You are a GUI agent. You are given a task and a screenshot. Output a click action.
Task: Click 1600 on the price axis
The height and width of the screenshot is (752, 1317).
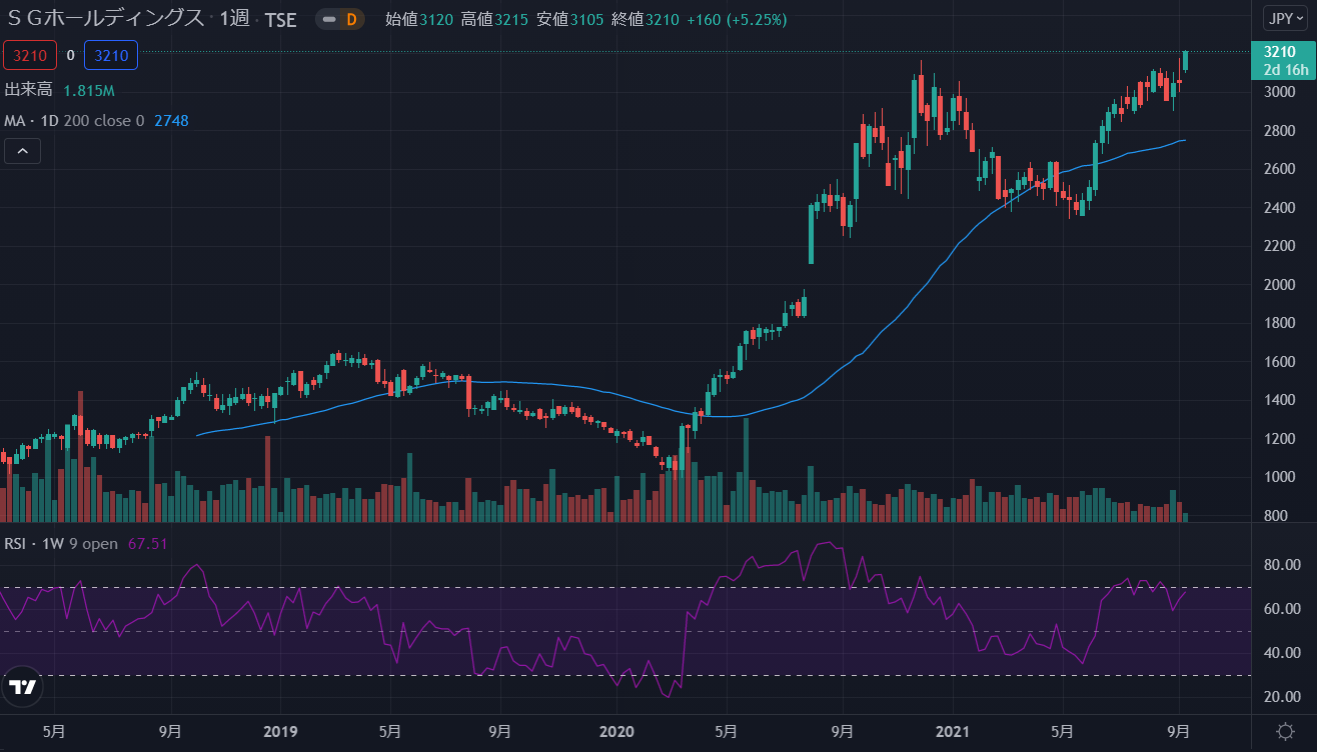(x=1280, y=362)
